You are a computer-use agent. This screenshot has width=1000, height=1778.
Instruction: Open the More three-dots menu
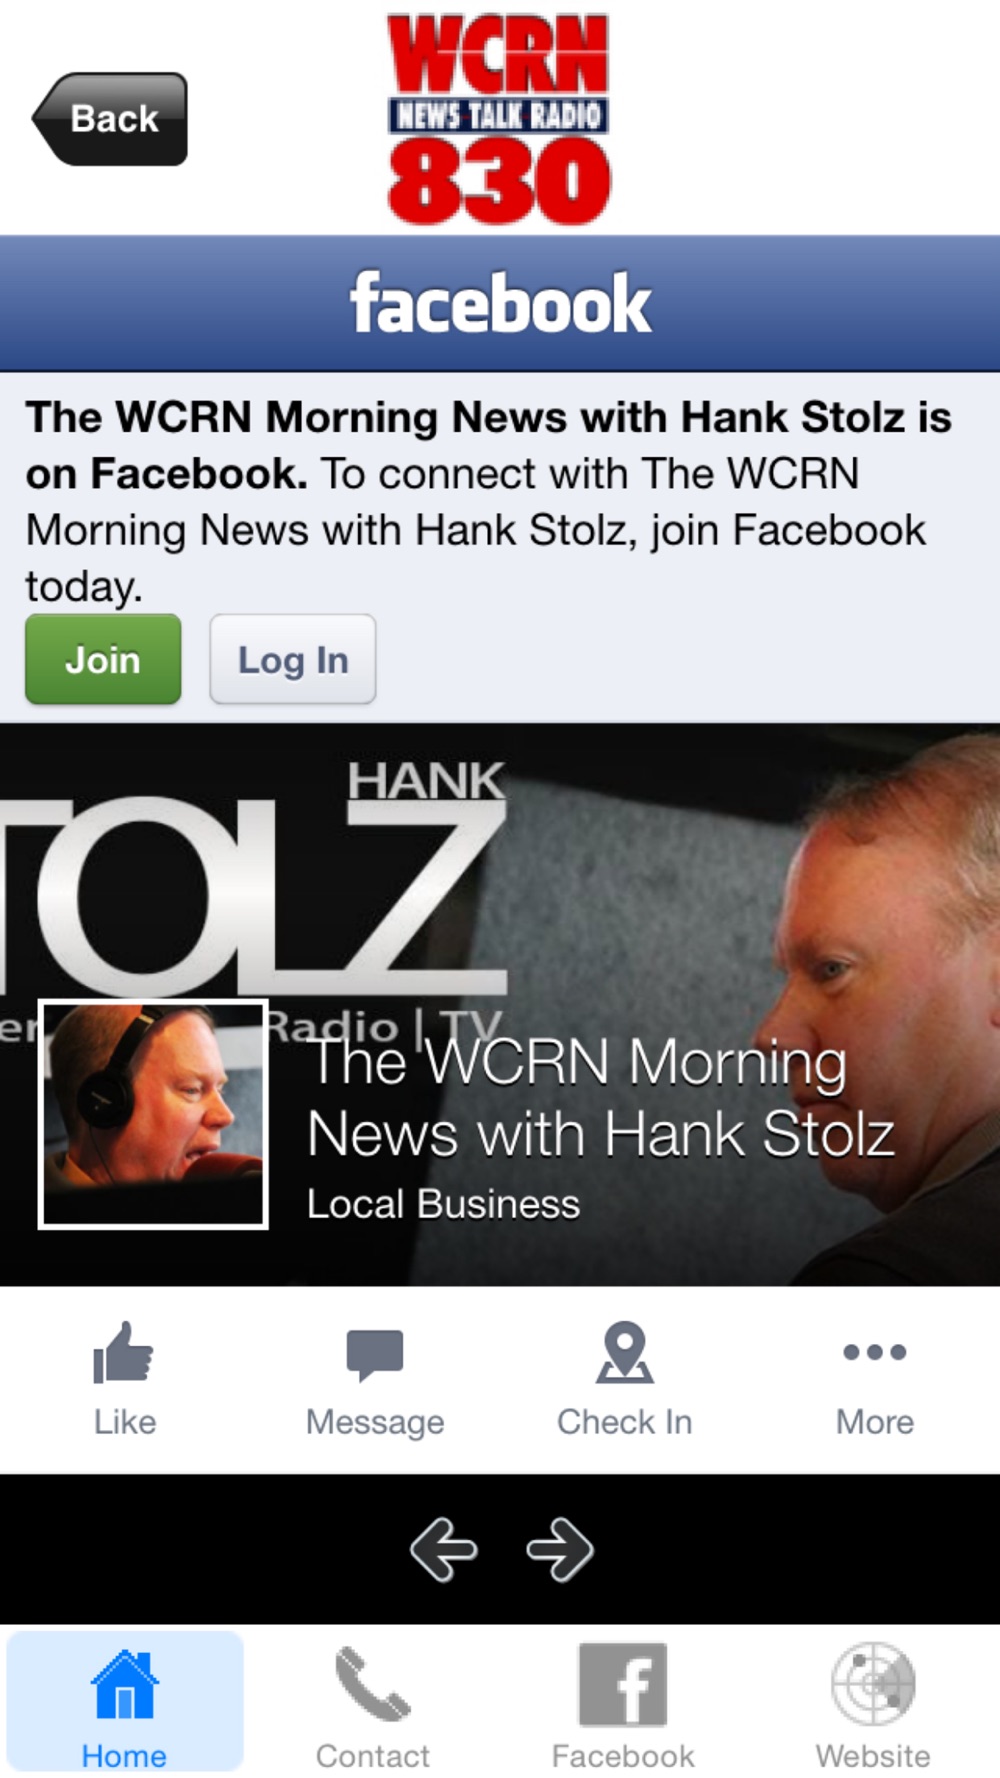pos(875,1352)
